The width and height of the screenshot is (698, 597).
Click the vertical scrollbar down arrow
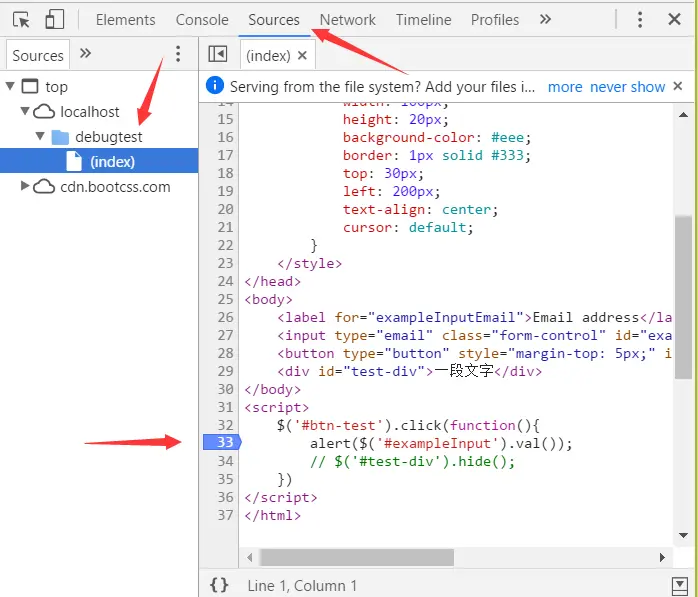point(683,535)
